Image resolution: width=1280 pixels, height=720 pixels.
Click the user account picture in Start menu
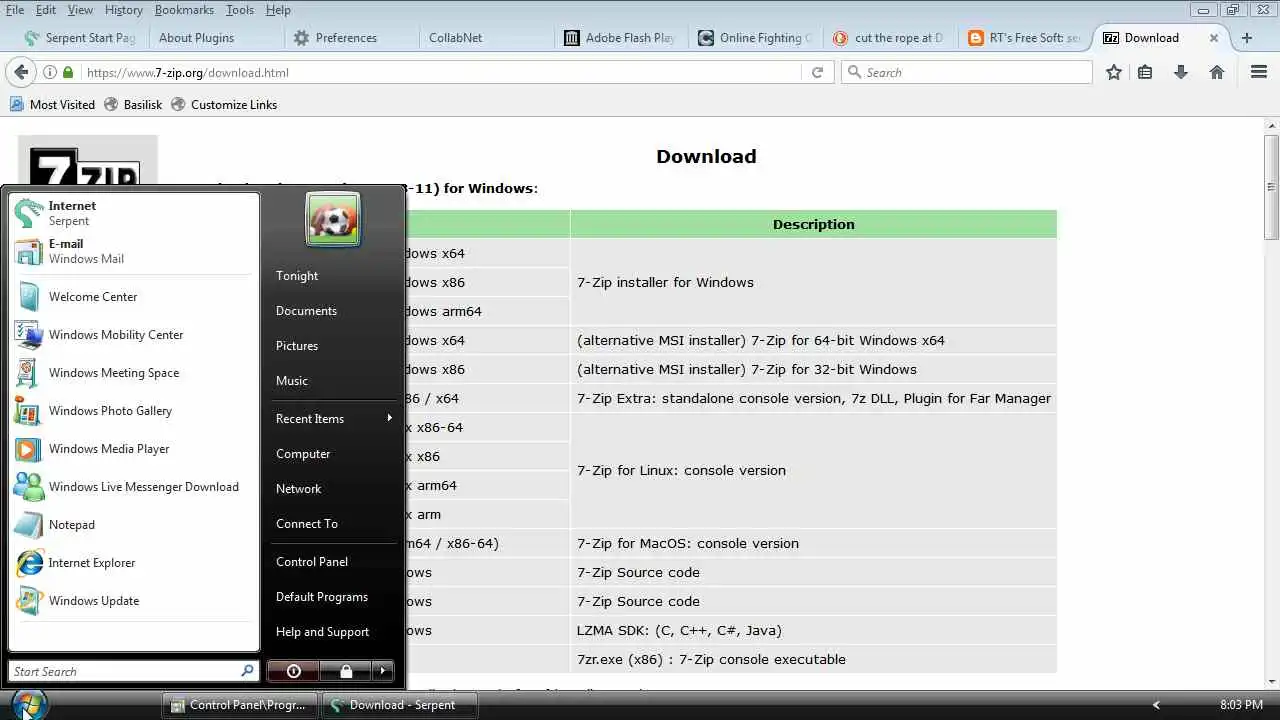click(x=333, y=220)
